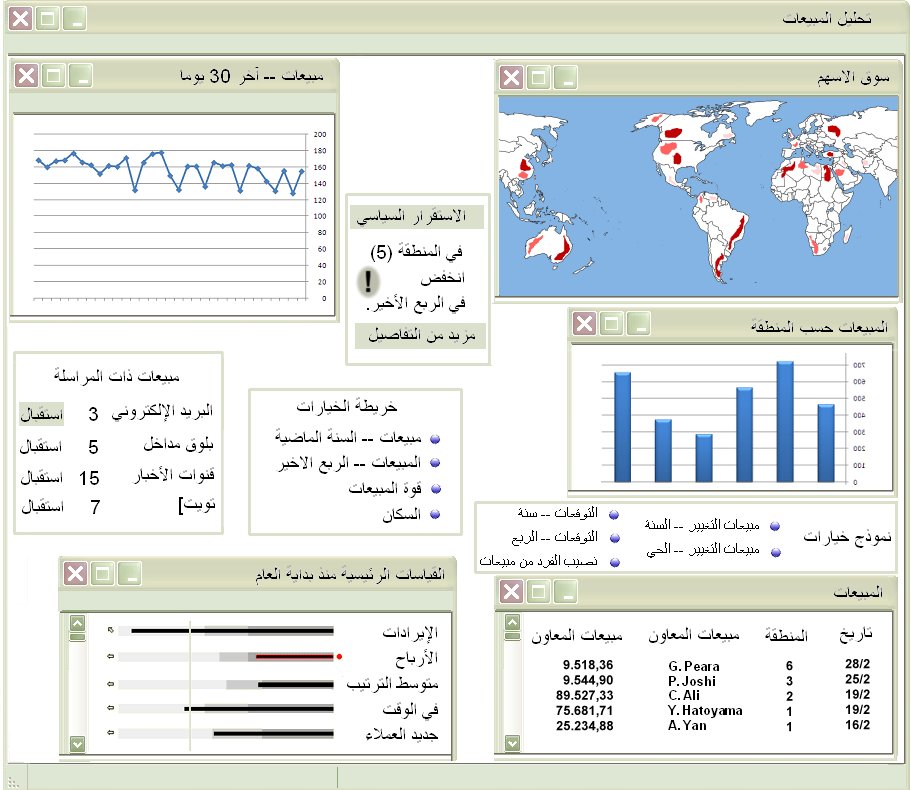Maximize the القياسات الرئيسية panel
The height and width of the screenshot is (790, 911).
(x=101, y=573)
